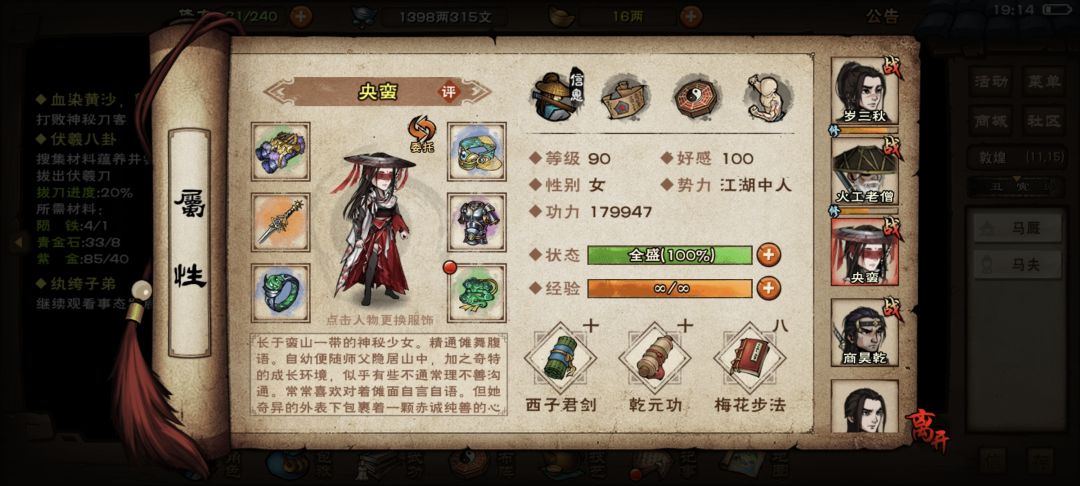
Task: Click the red 离开 leave button
Action: pos(926,430)
